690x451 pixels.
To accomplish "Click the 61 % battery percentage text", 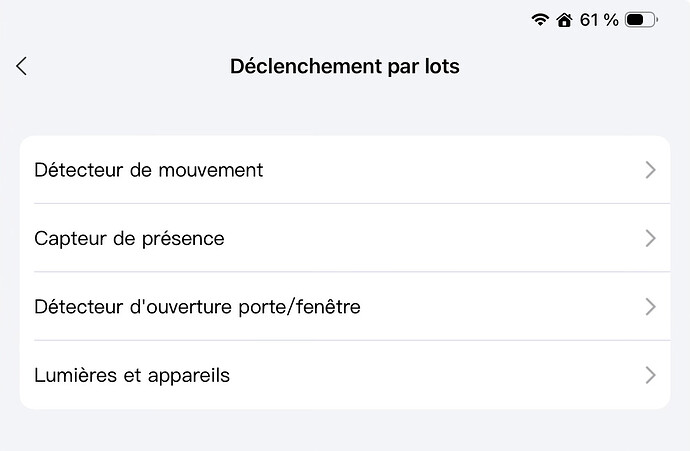I will tap(599, 19).
